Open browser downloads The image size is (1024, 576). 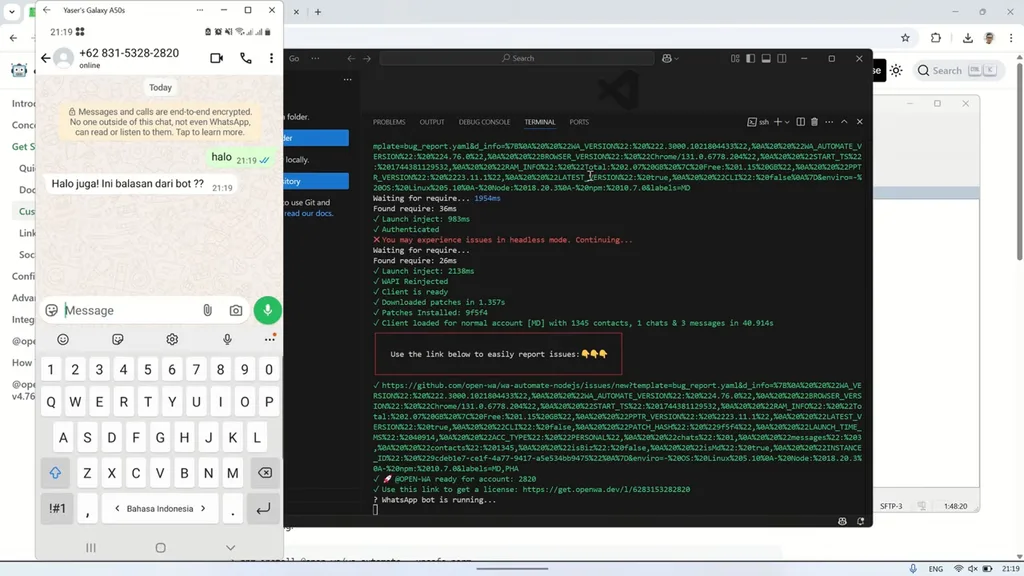pos(968,38)
